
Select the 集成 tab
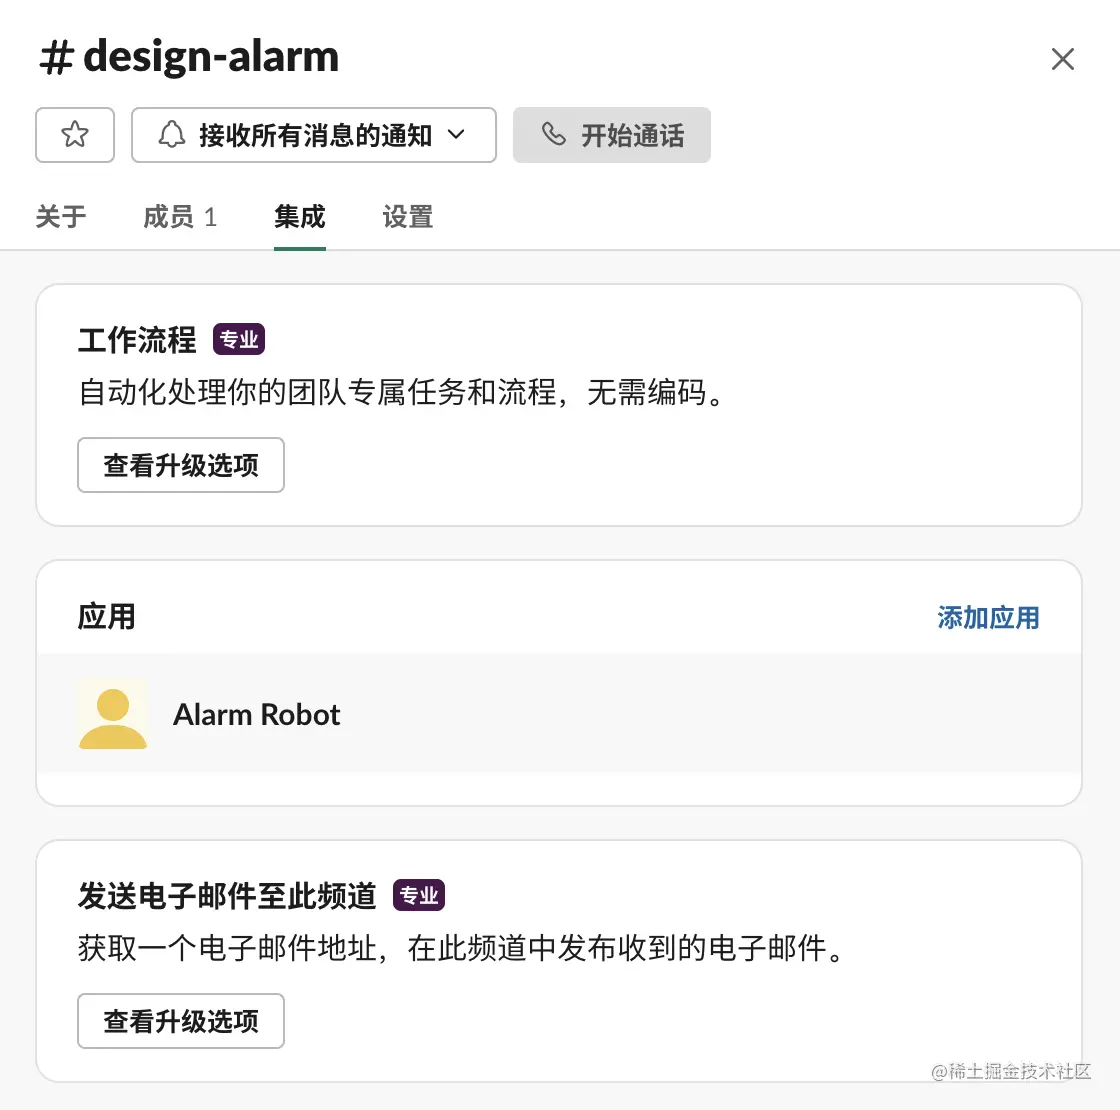coord(300,217)
